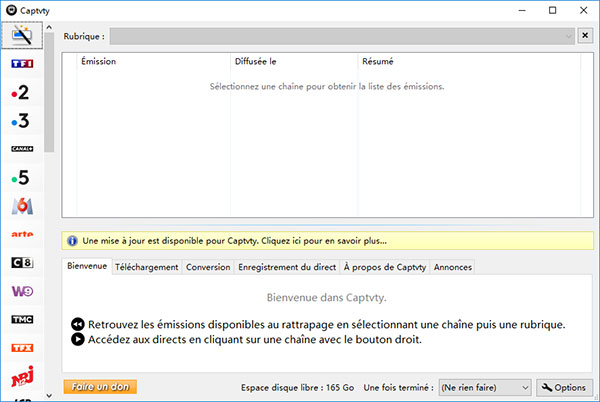Sort by the Résumé column header

pos(469,61)
